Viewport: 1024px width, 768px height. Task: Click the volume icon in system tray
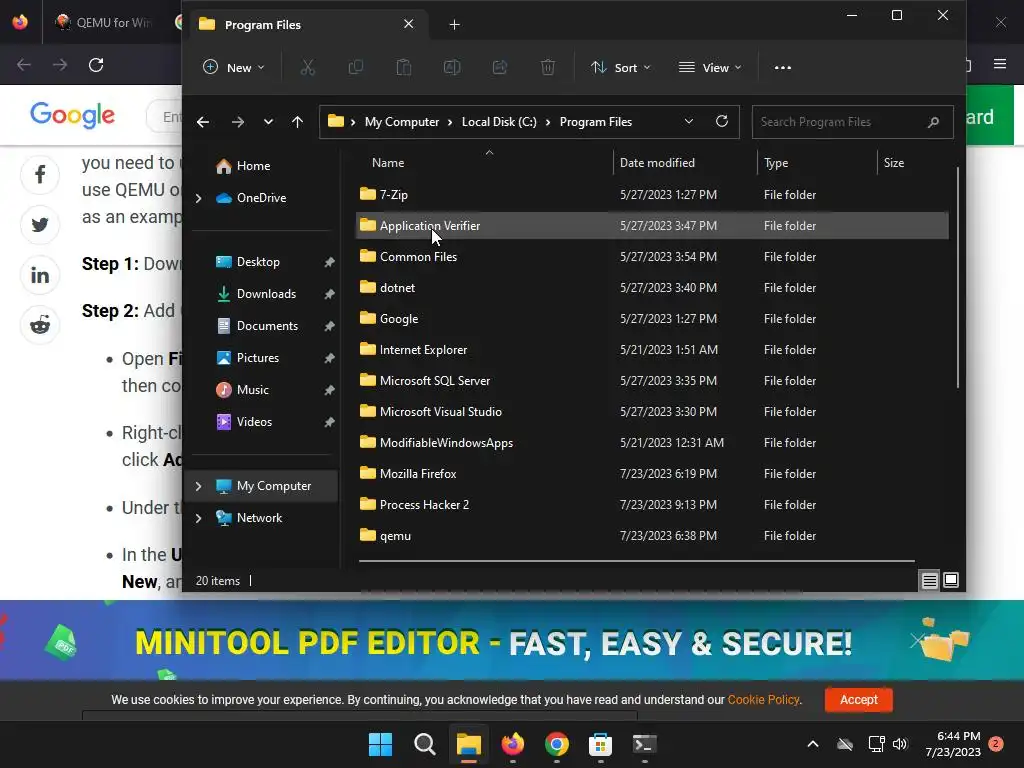pos(900,744)
